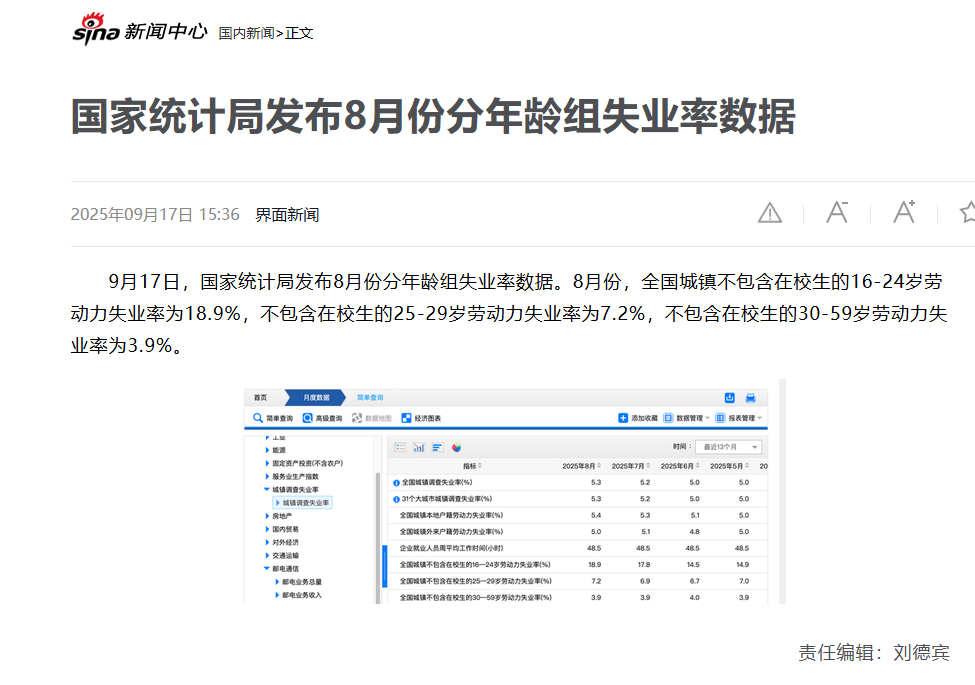In article image, click 16—24岁劳动力失业率 row label
Screen dimensions: 975x685
[474, 564]
